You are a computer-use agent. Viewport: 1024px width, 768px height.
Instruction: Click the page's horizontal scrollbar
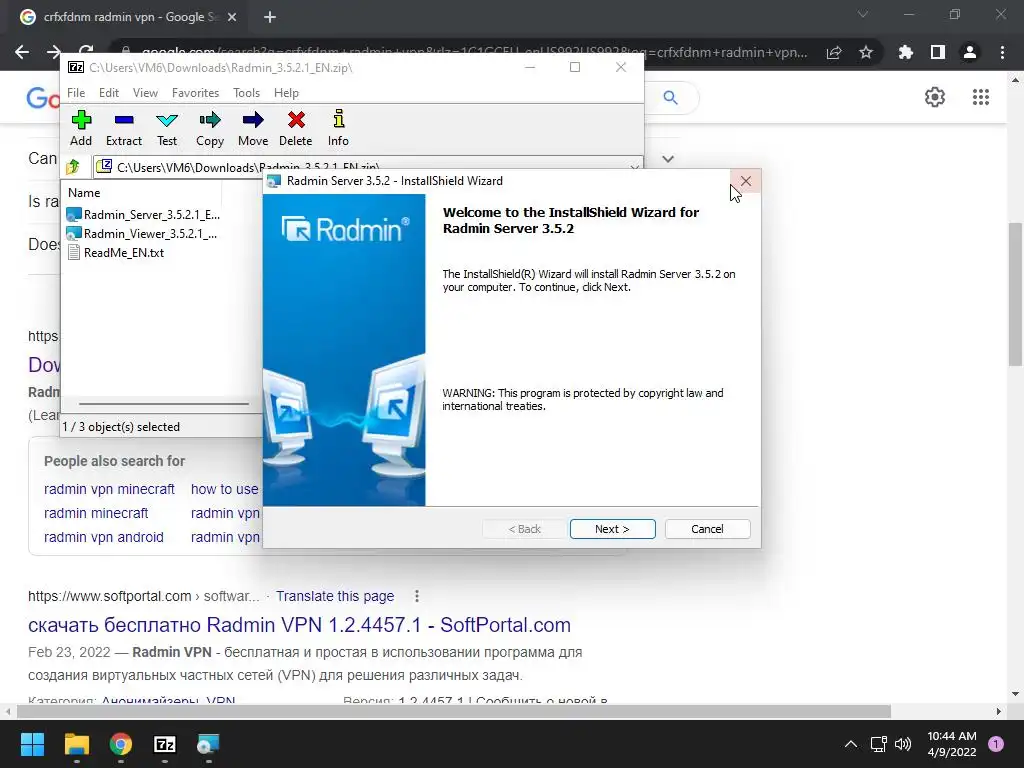coord(454,711)
